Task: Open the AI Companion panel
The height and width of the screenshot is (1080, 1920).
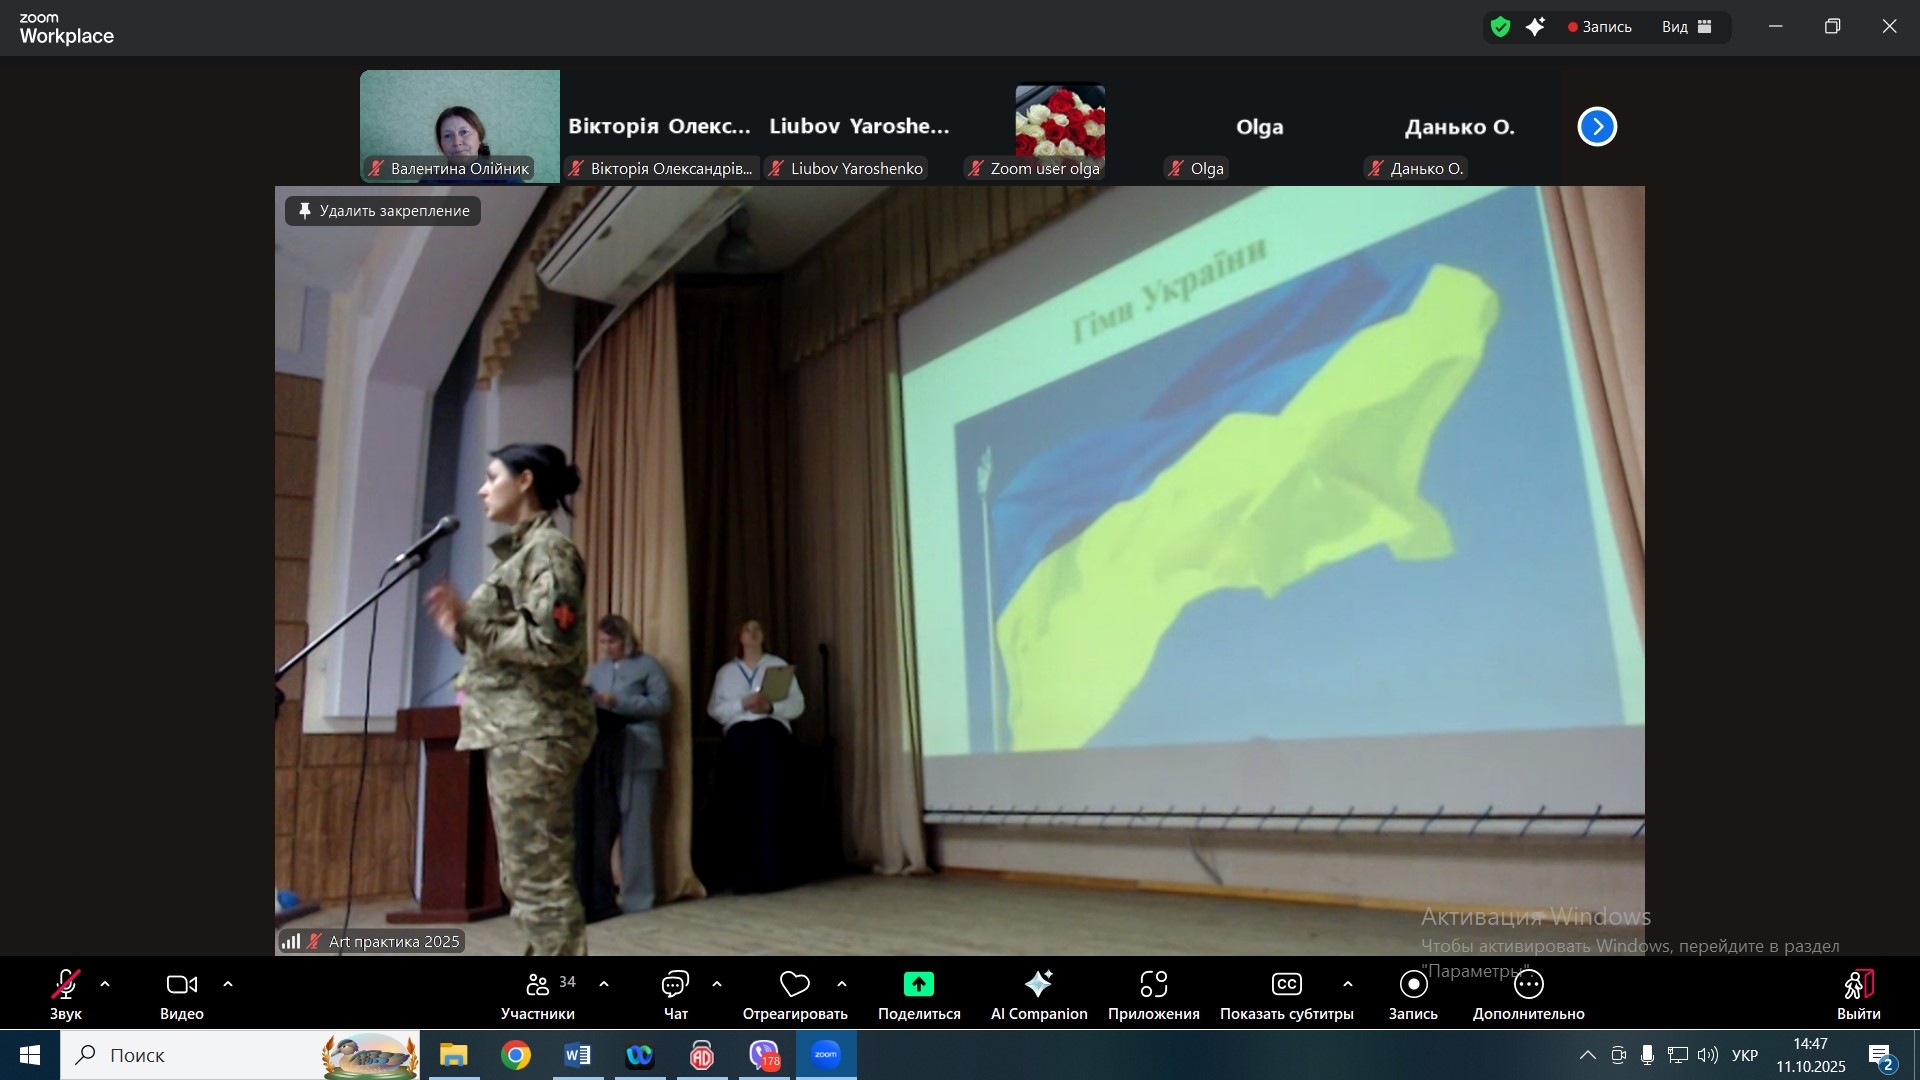Action: coord(1038,985)
